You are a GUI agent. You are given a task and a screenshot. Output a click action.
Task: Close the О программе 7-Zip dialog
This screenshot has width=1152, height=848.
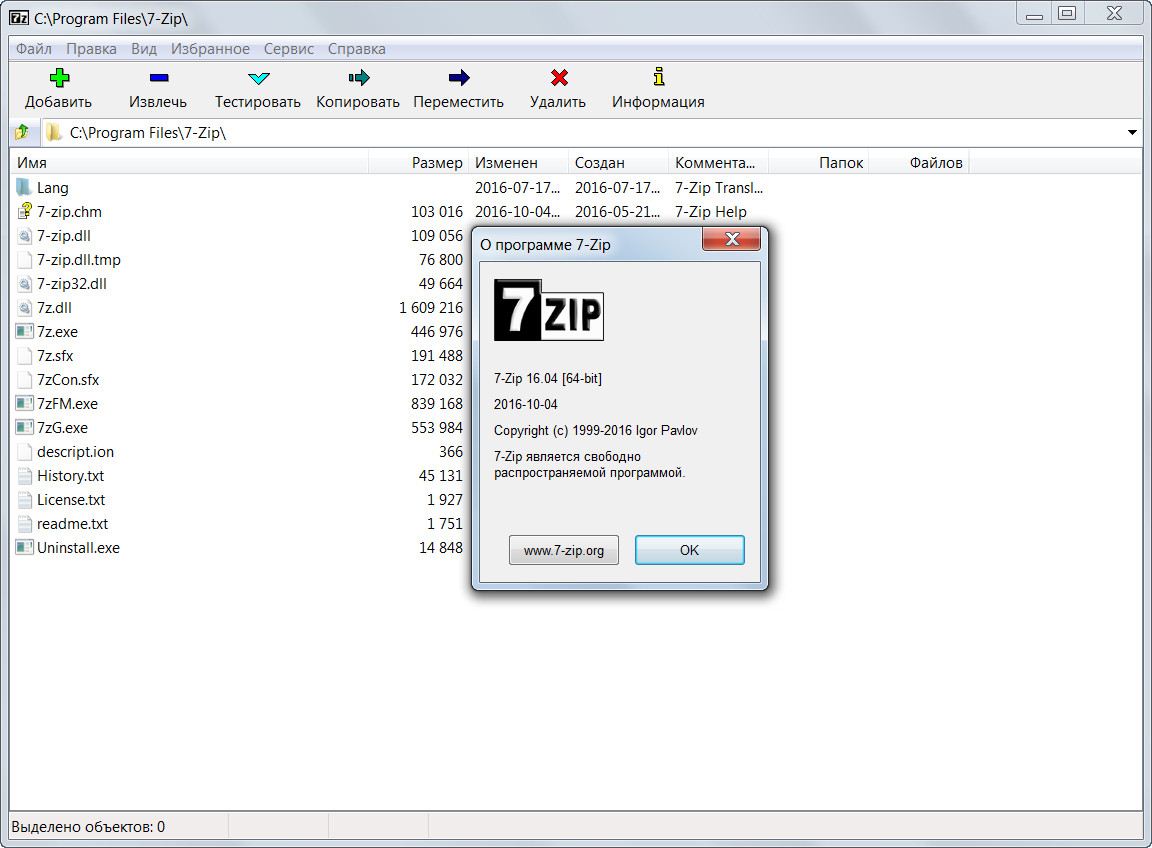(x=731, y=239)
